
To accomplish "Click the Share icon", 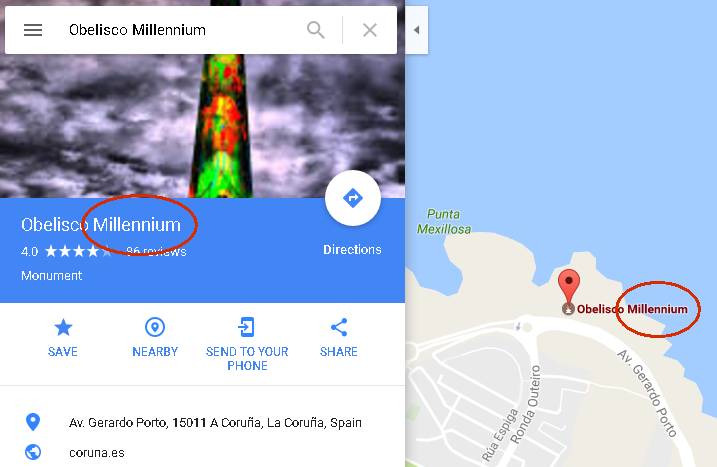I will [x=339, y=327].
